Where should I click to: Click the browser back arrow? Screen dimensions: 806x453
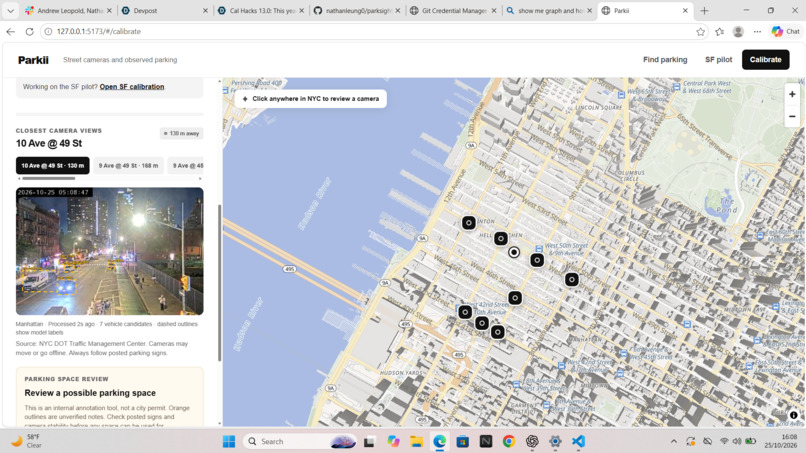pos(10,31)
